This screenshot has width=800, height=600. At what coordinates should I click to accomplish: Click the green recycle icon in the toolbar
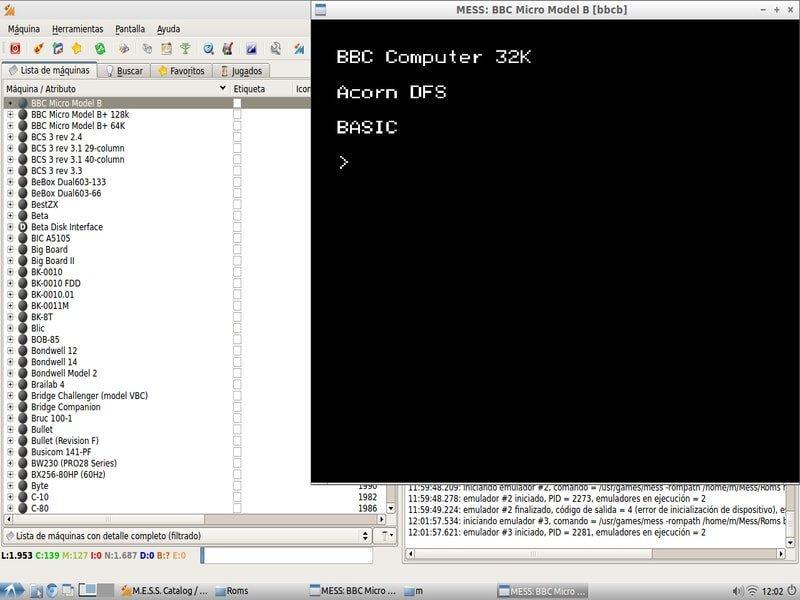pos(100,48)
